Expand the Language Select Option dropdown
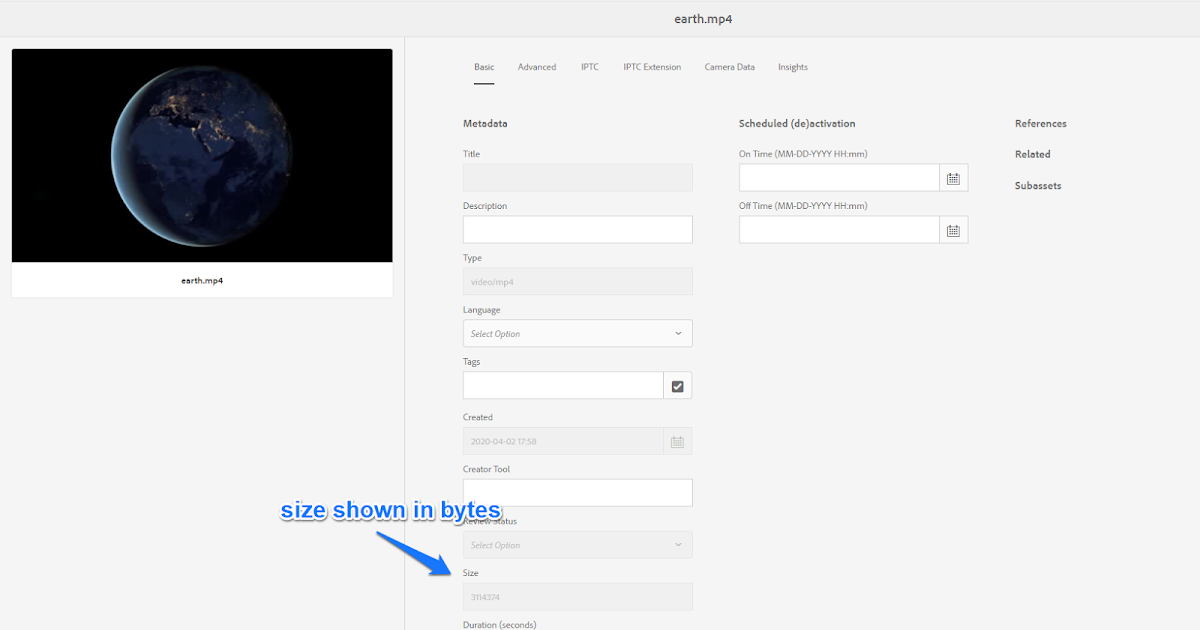This screenshot has height=630, width=1200. (x=577, y=333)
